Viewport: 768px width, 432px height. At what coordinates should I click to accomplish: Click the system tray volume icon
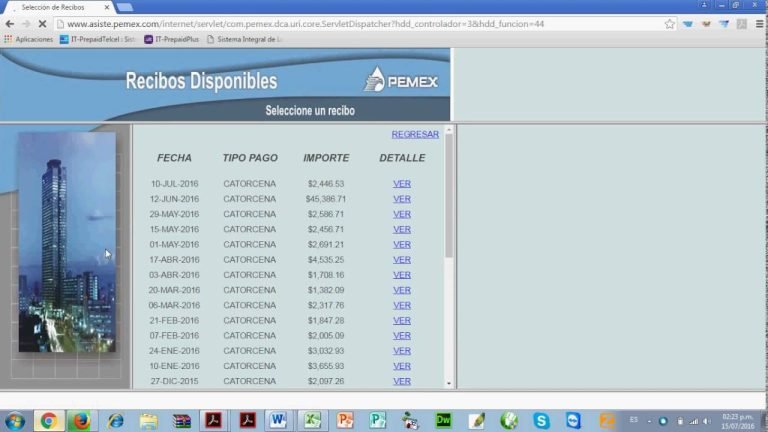707,421
